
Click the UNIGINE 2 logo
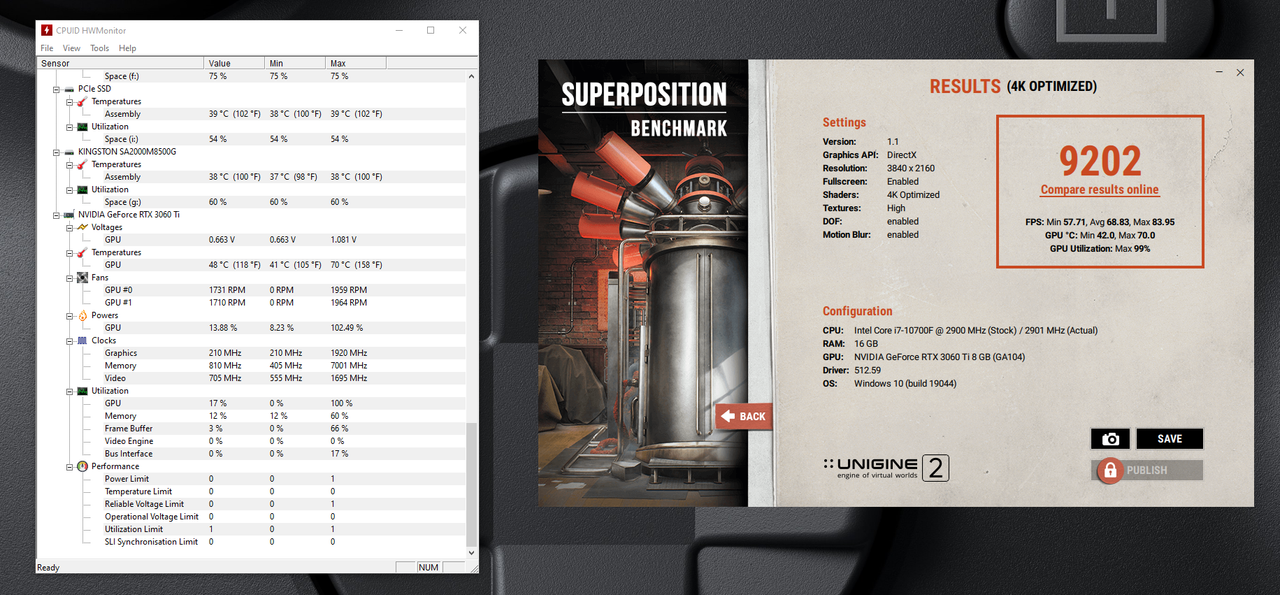885,468
